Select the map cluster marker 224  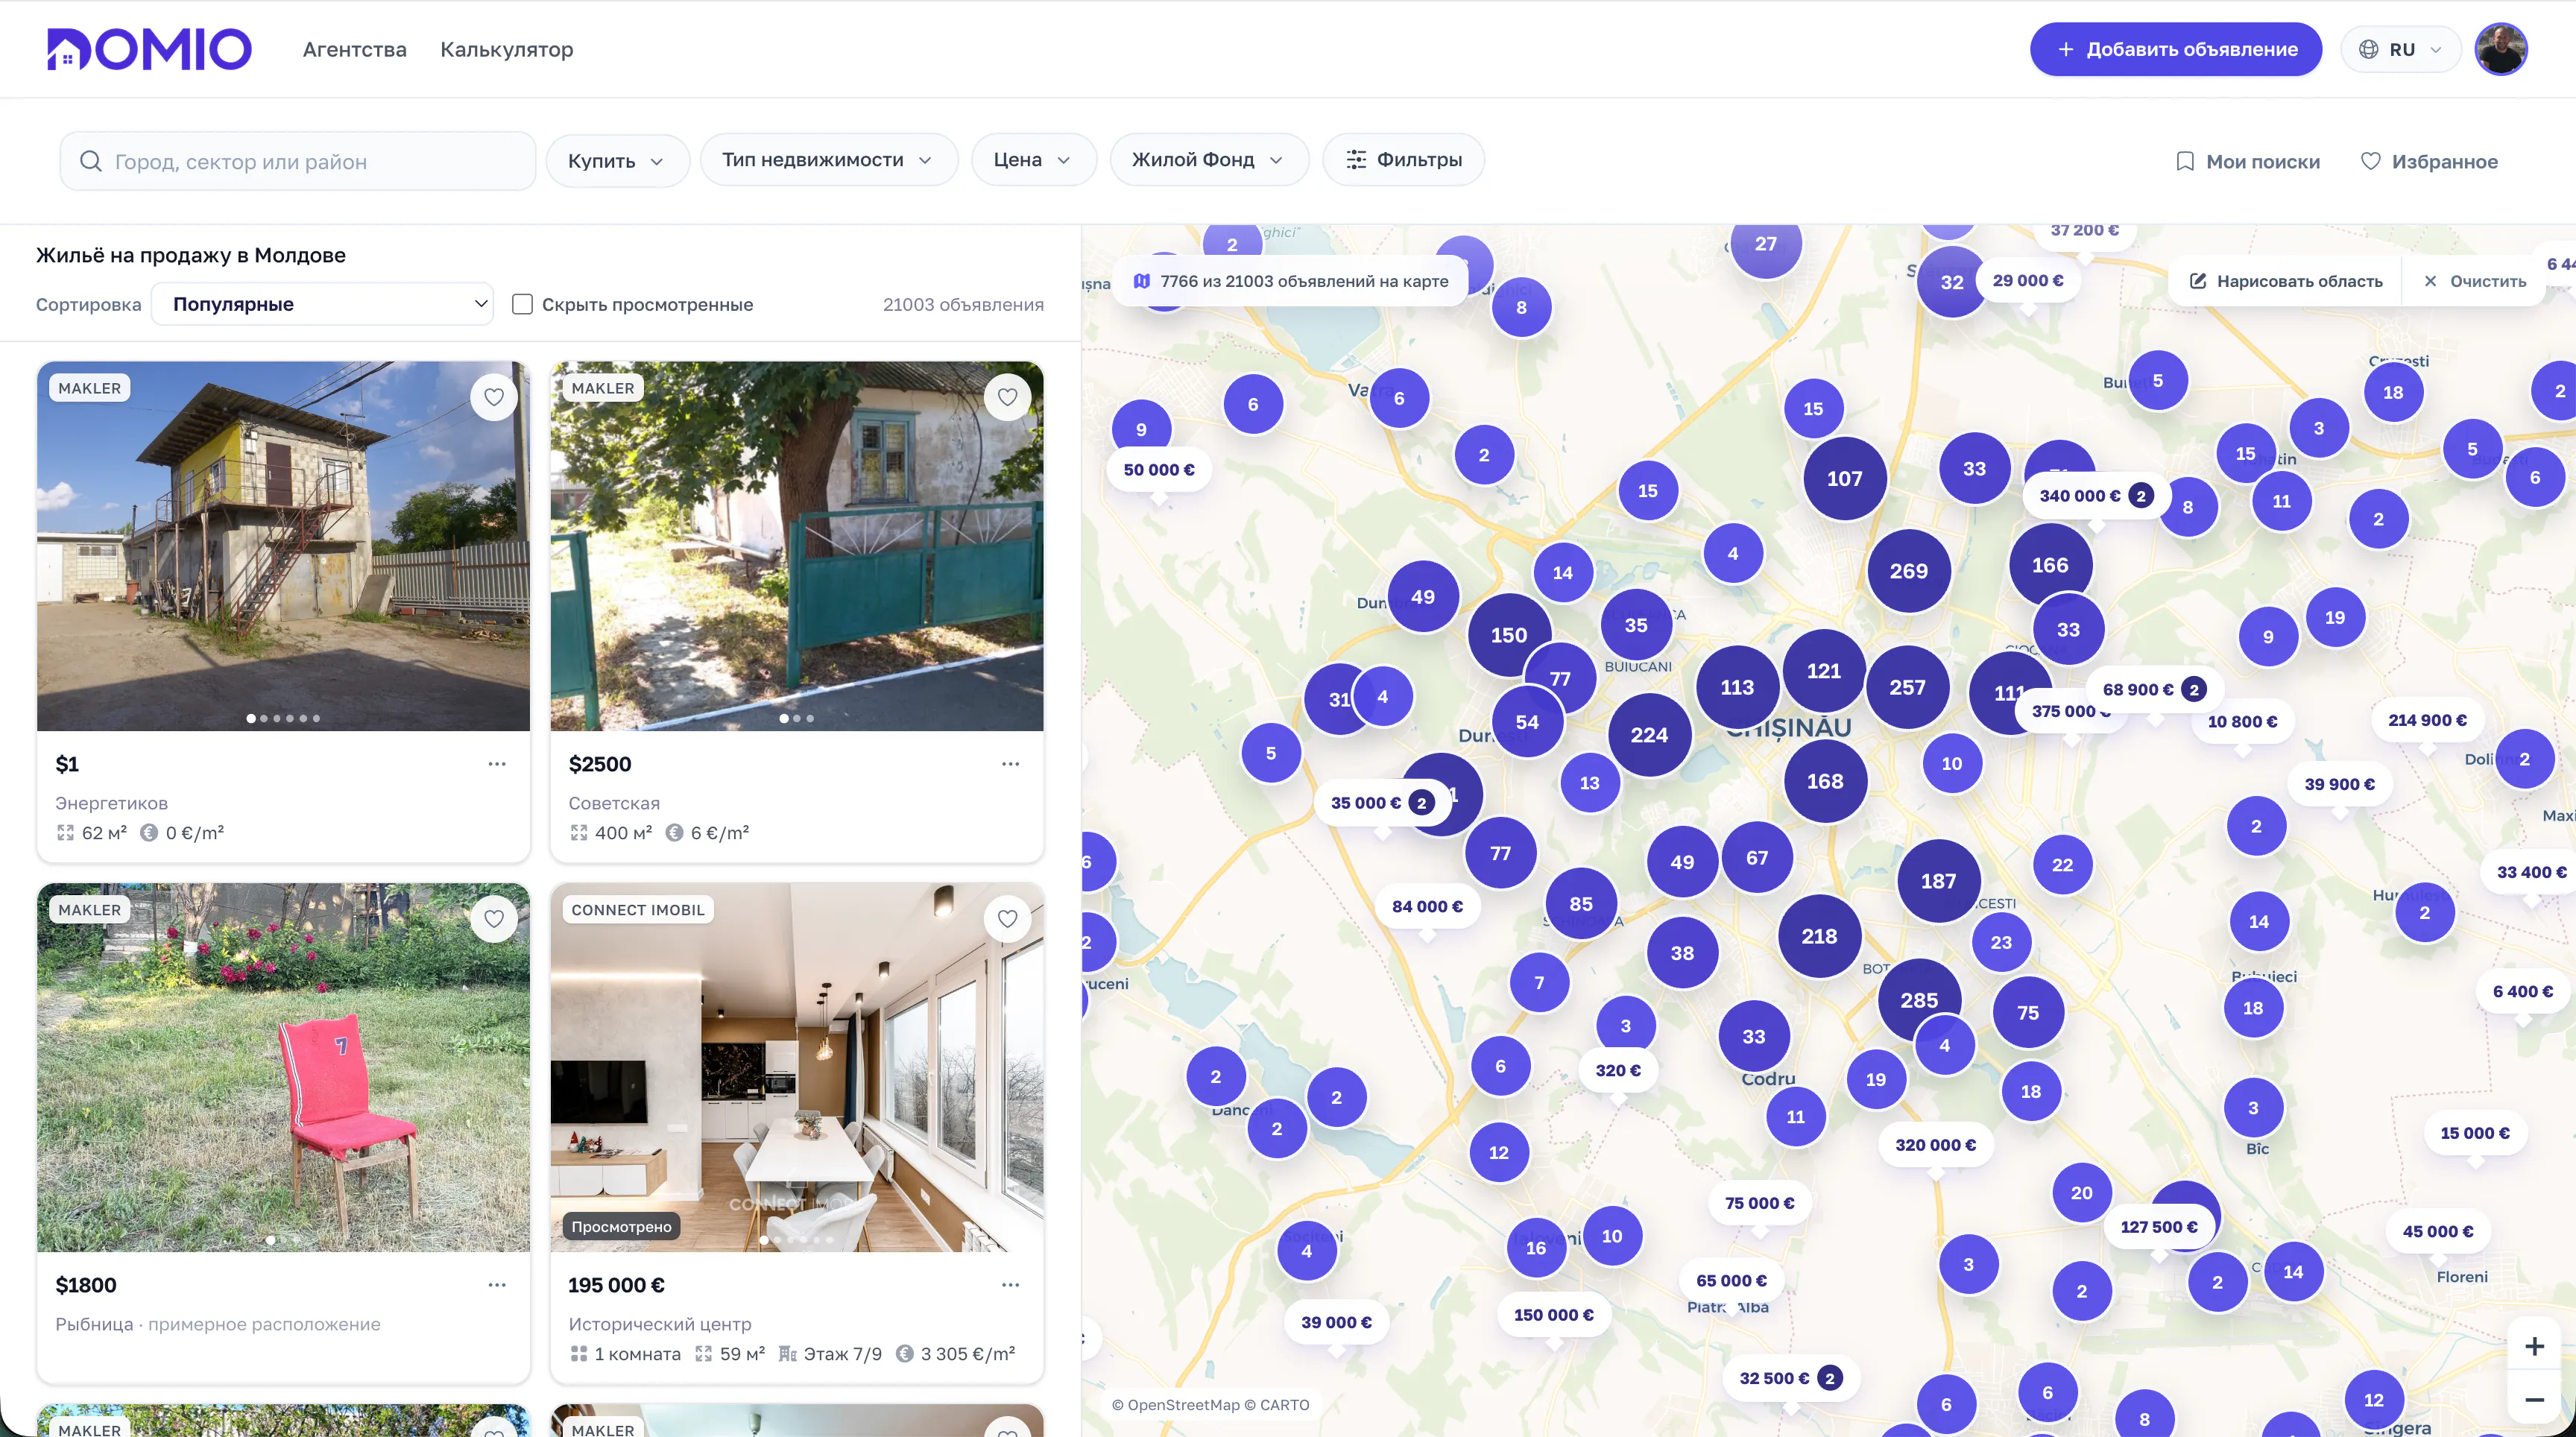click(x=1649, y=735)
